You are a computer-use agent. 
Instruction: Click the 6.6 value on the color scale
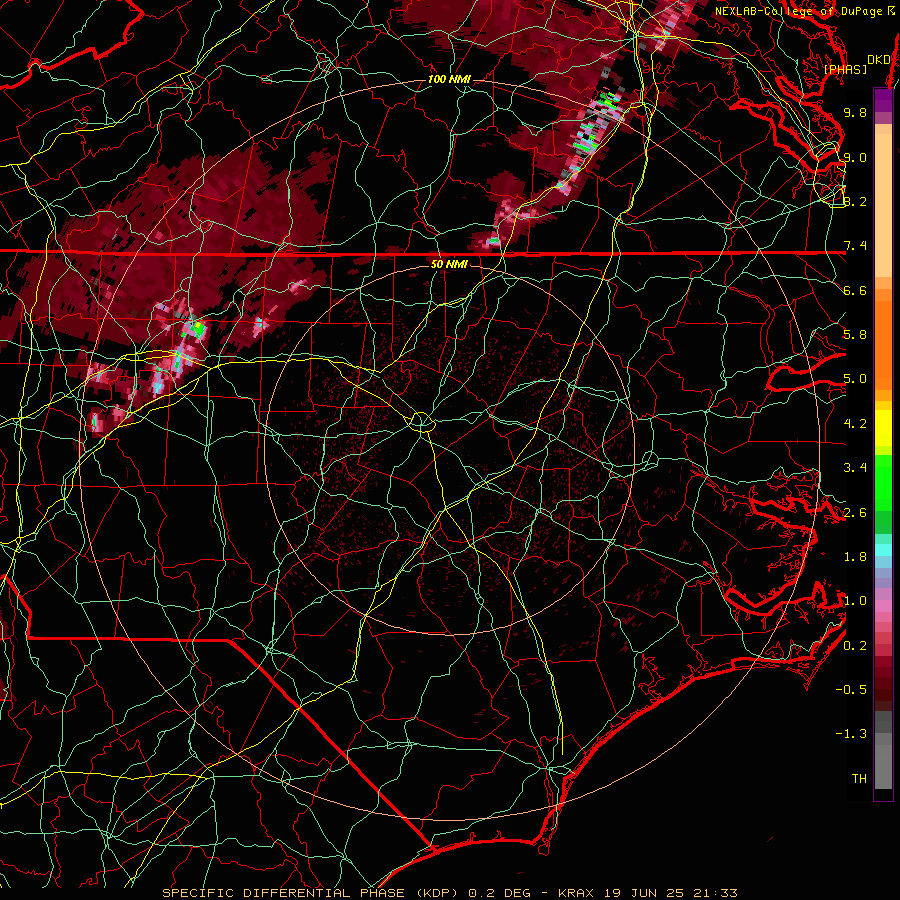[x=855, y=290]
